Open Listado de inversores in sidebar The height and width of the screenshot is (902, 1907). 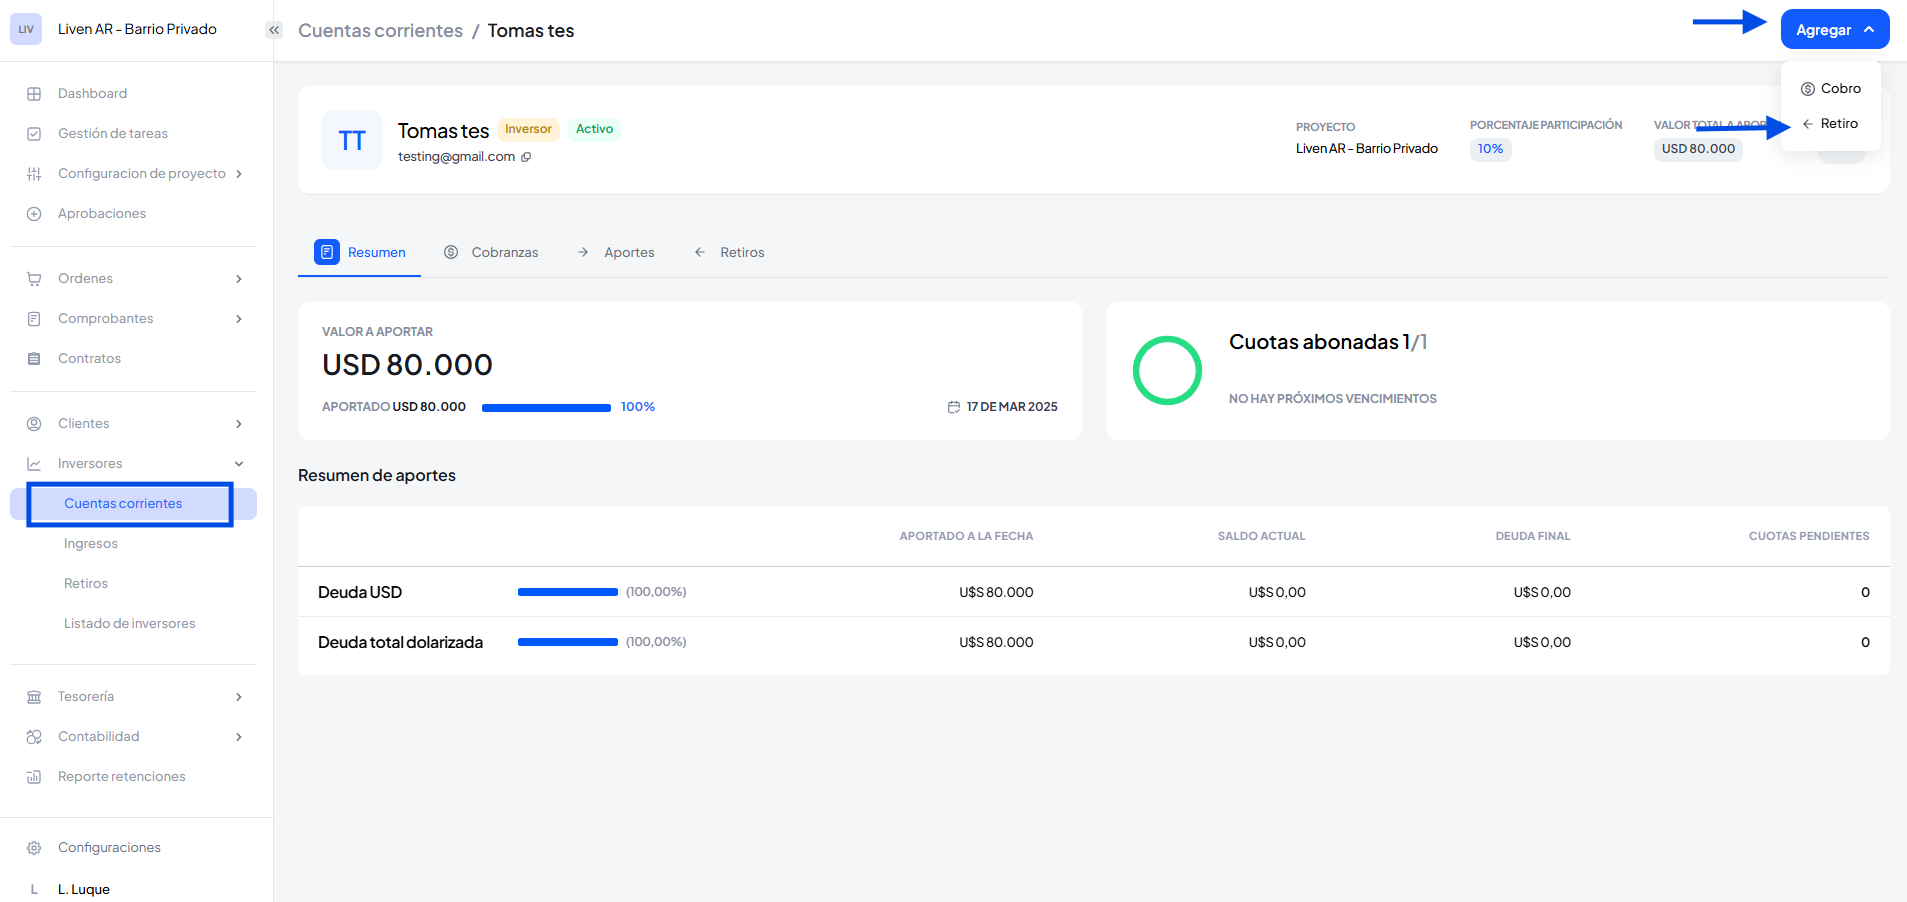129,624
